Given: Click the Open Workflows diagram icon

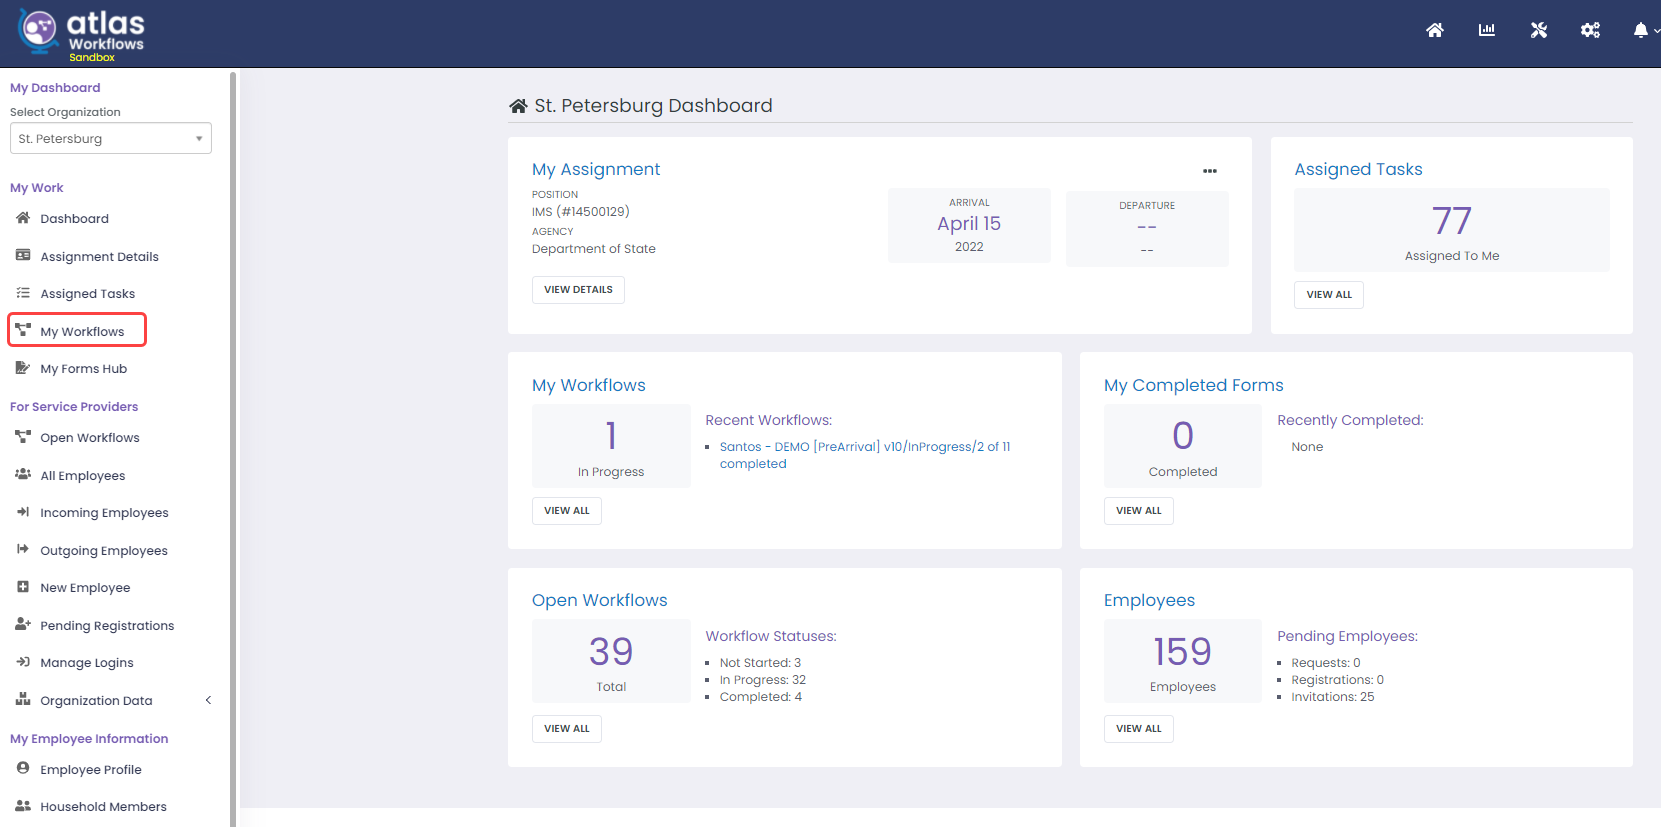Looking at the screenshot, I should (x=23, y=437).
